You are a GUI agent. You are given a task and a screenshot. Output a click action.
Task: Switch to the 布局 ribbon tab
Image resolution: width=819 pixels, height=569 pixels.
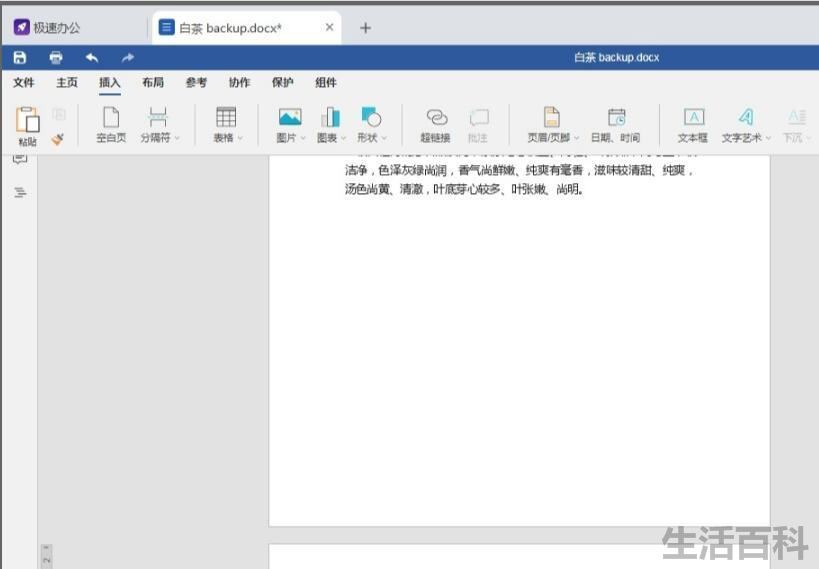tap(153, 83)
